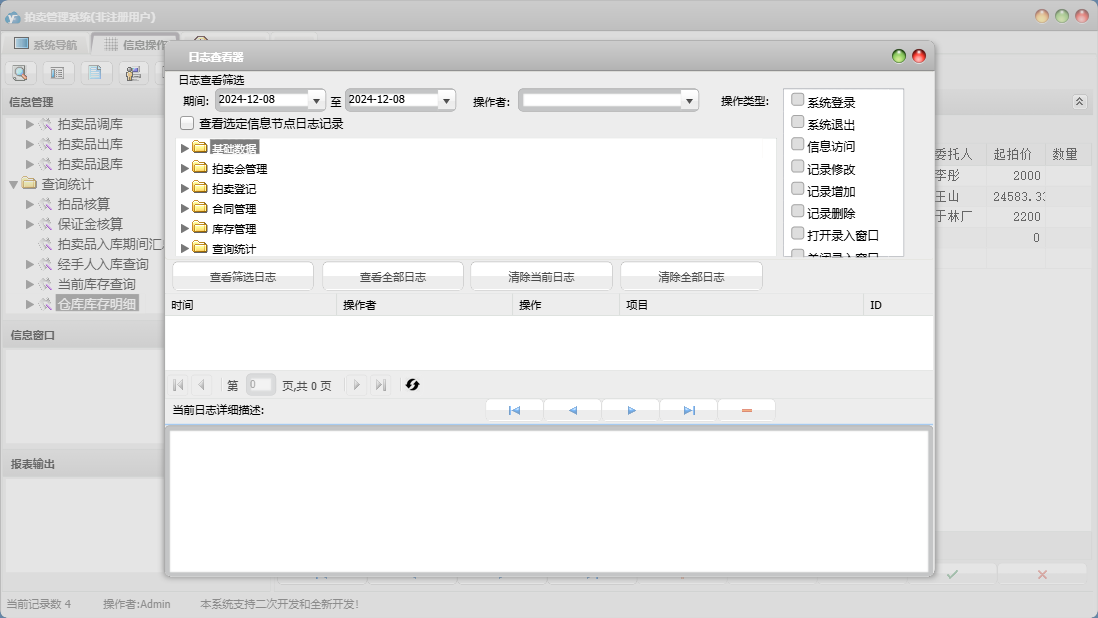Expand the 基础数据 tree node
The image size is (1098, 618).
click(x=185, y=148)
